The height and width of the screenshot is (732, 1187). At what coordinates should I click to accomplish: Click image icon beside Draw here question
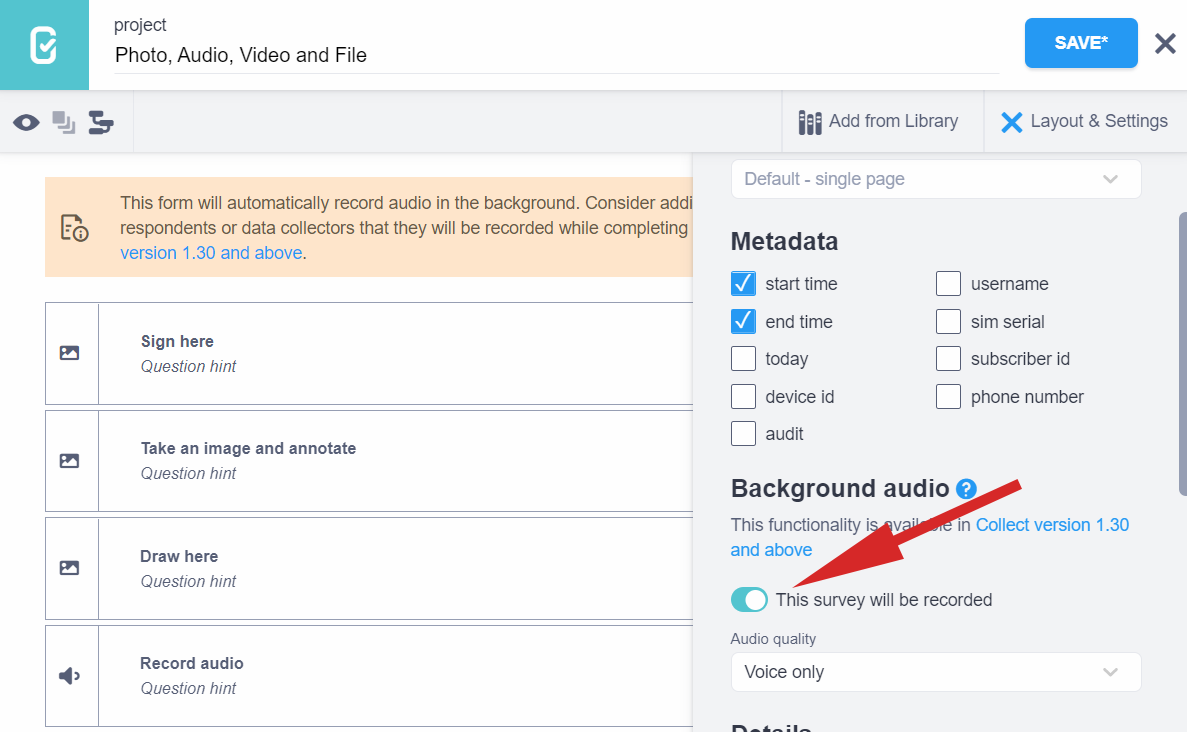coord(70,568)
